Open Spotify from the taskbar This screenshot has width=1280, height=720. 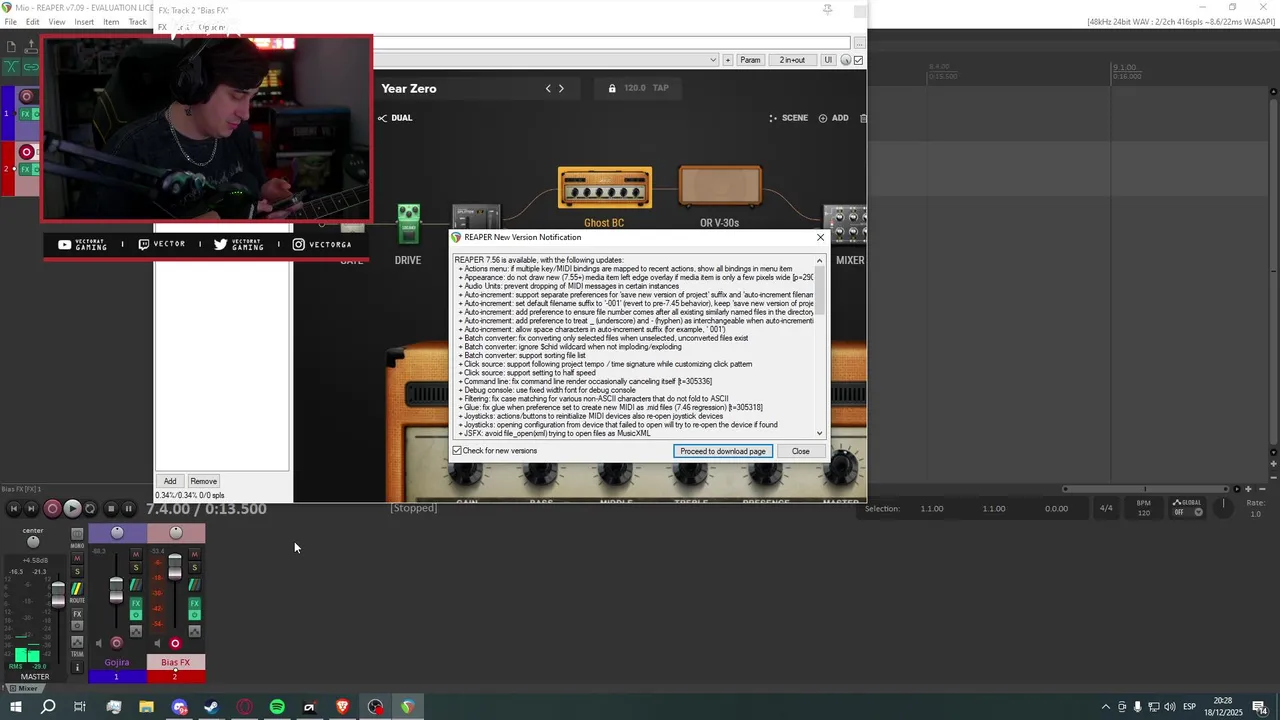point(277,707)
